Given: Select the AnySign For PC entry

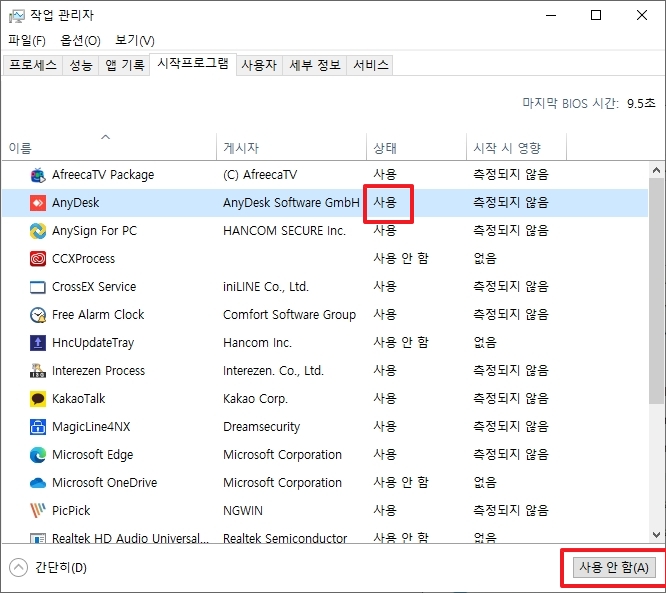Looking at the screenshot, I should click(94, 231).
